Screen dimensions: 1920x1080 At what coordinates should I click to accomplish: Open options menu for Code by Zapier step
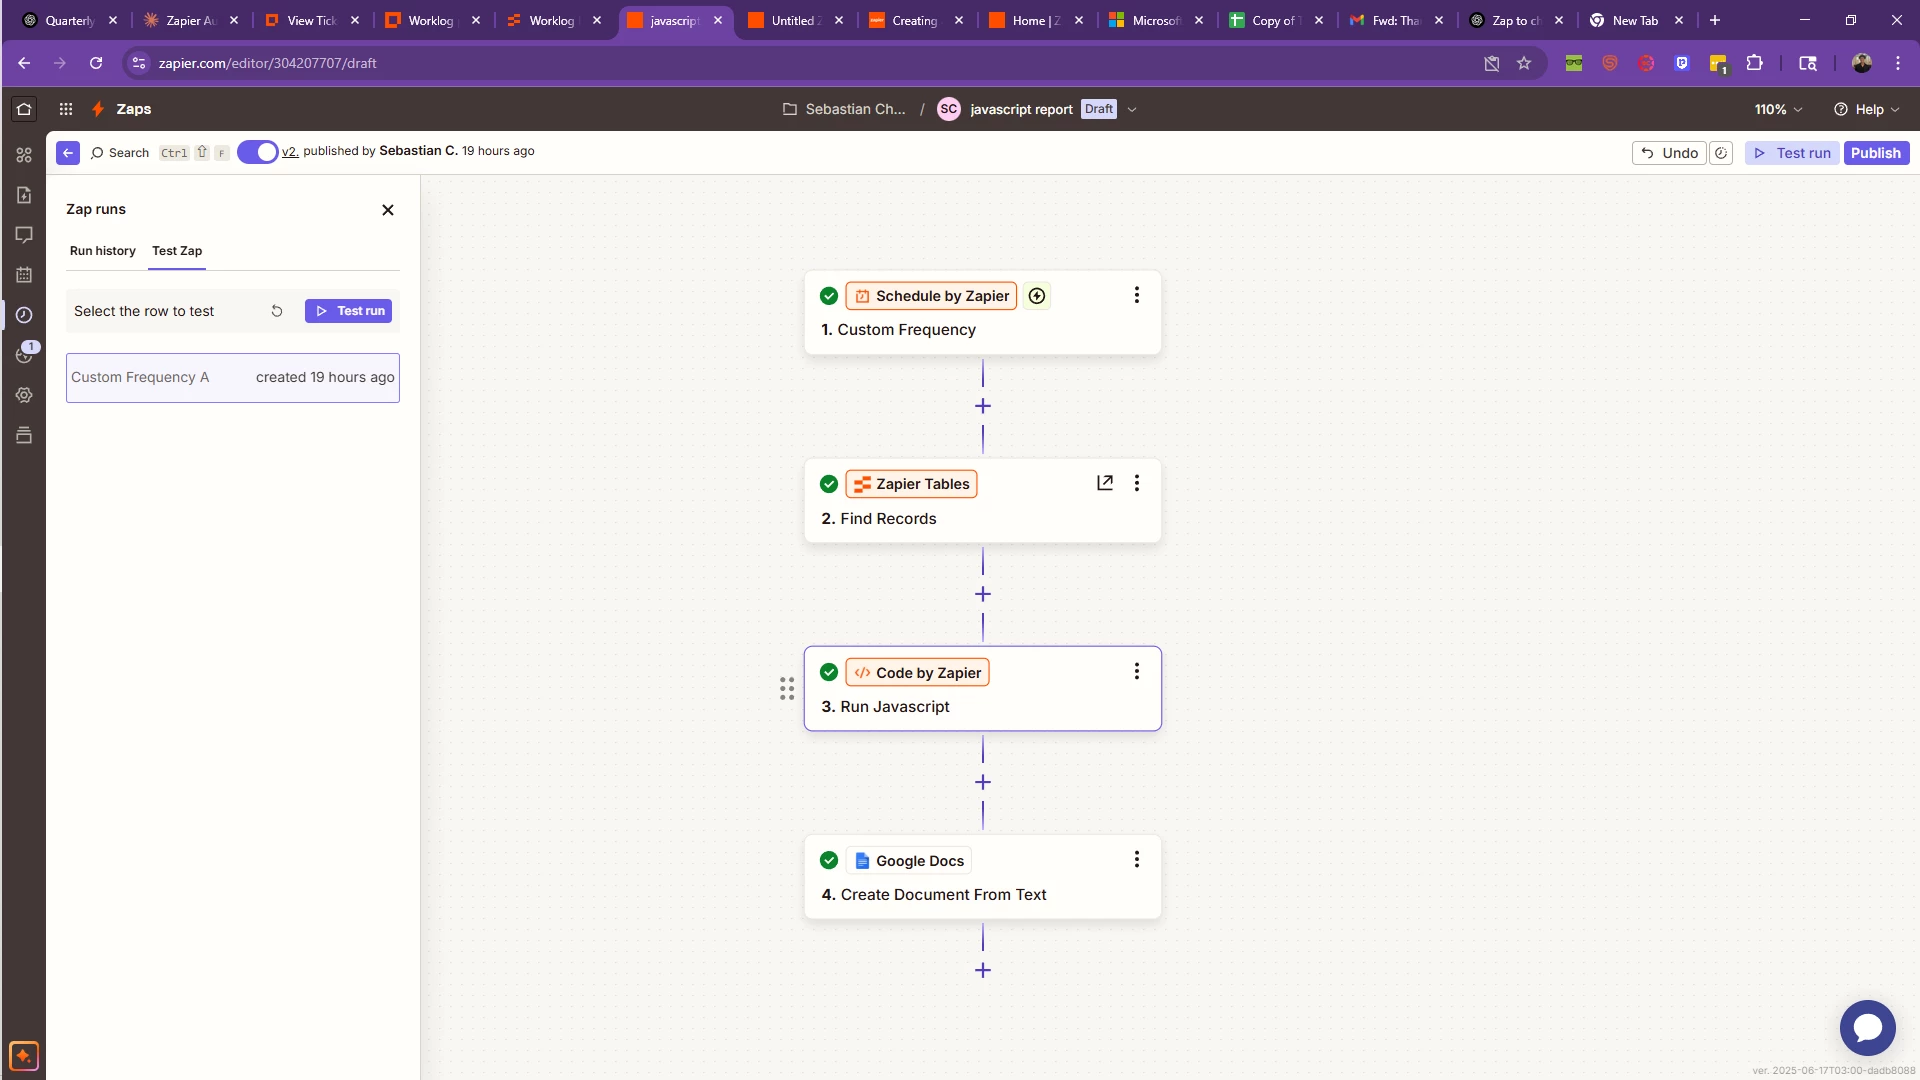pyautogui.click(x=1137, y=671)
